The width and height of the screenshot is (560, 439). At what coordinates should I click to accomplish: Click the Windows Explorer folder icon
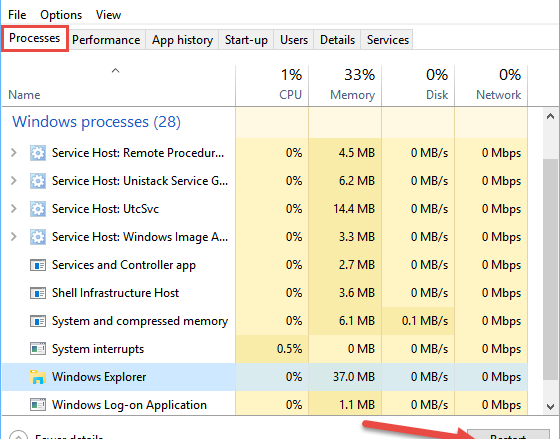(38, 377)
